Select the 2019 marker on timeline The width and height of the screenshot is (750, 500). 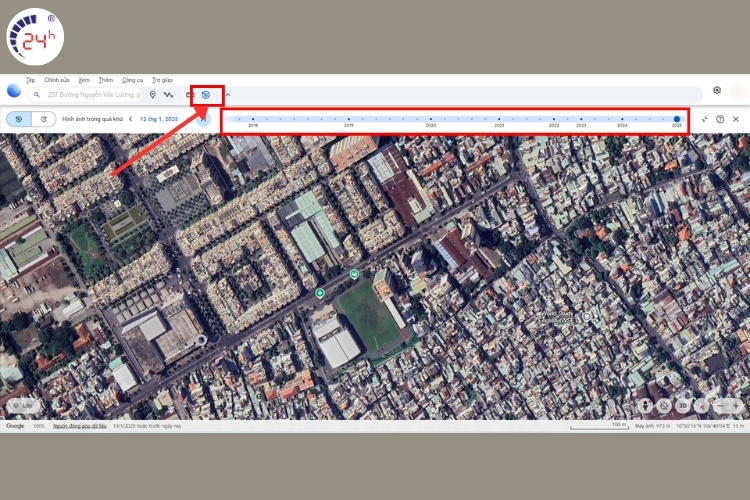(349, 119)
